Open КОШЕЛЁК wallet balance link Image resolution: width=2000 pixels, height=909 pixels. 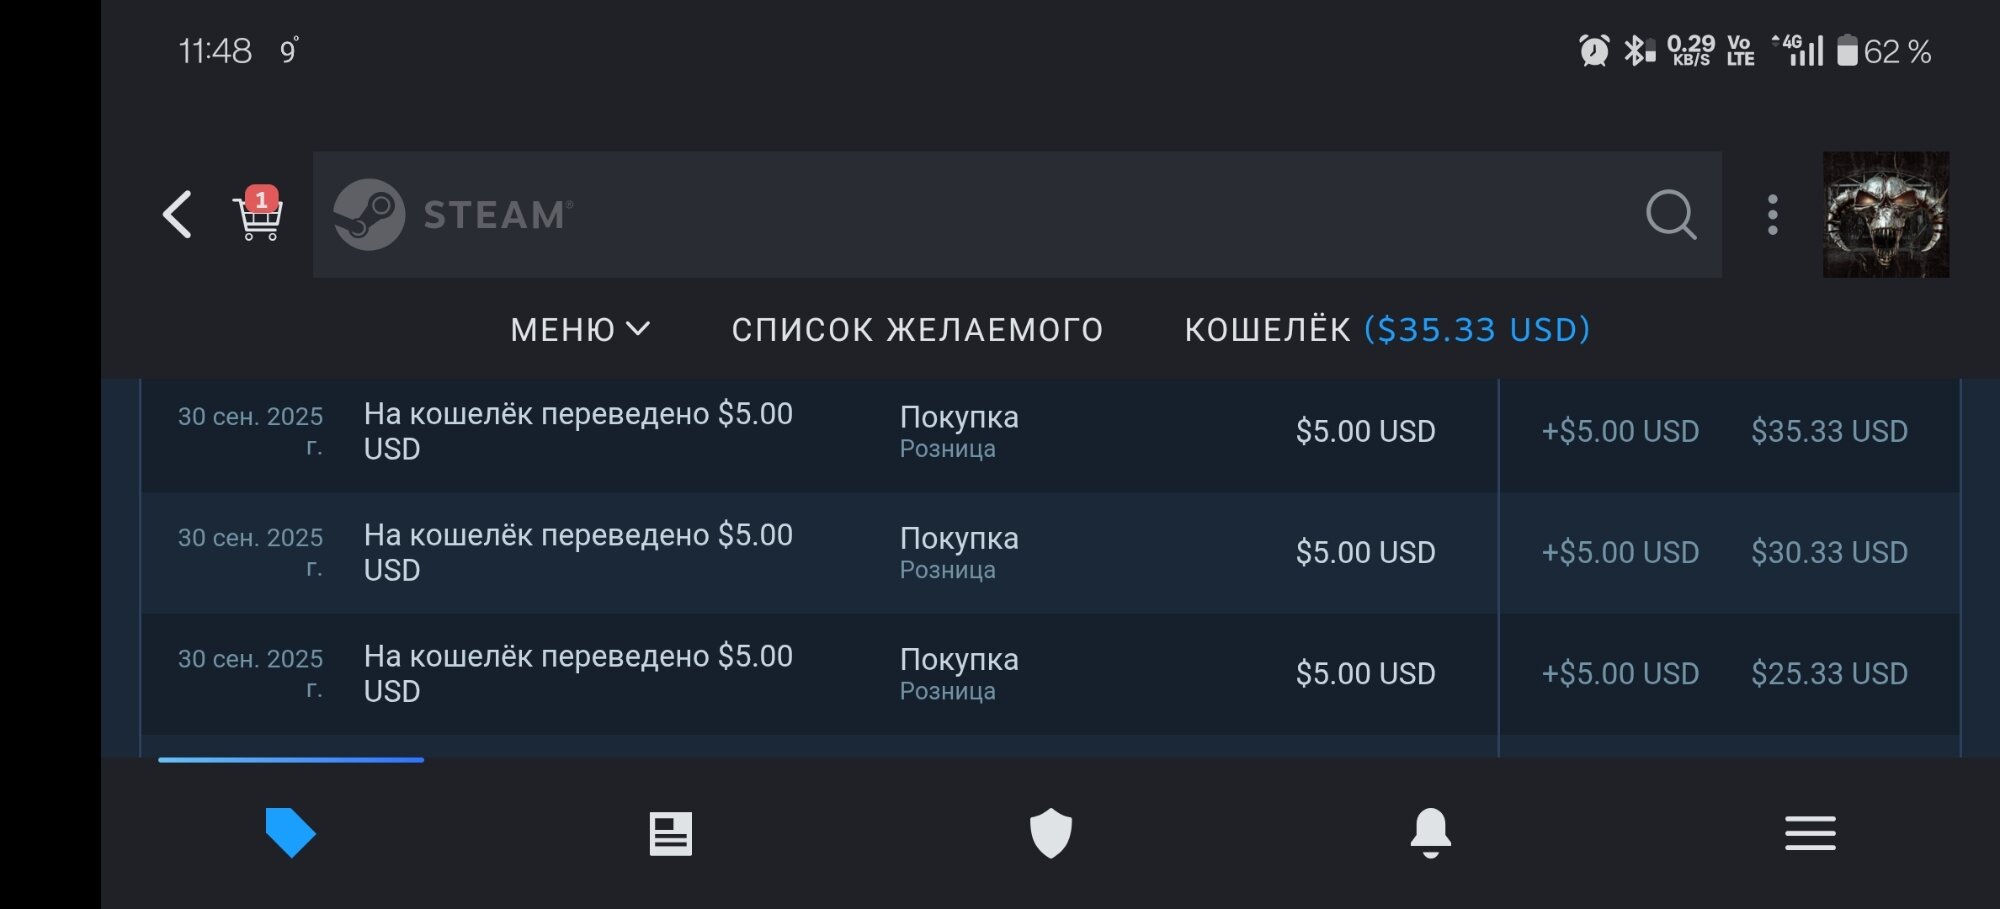click(1387, 329)
